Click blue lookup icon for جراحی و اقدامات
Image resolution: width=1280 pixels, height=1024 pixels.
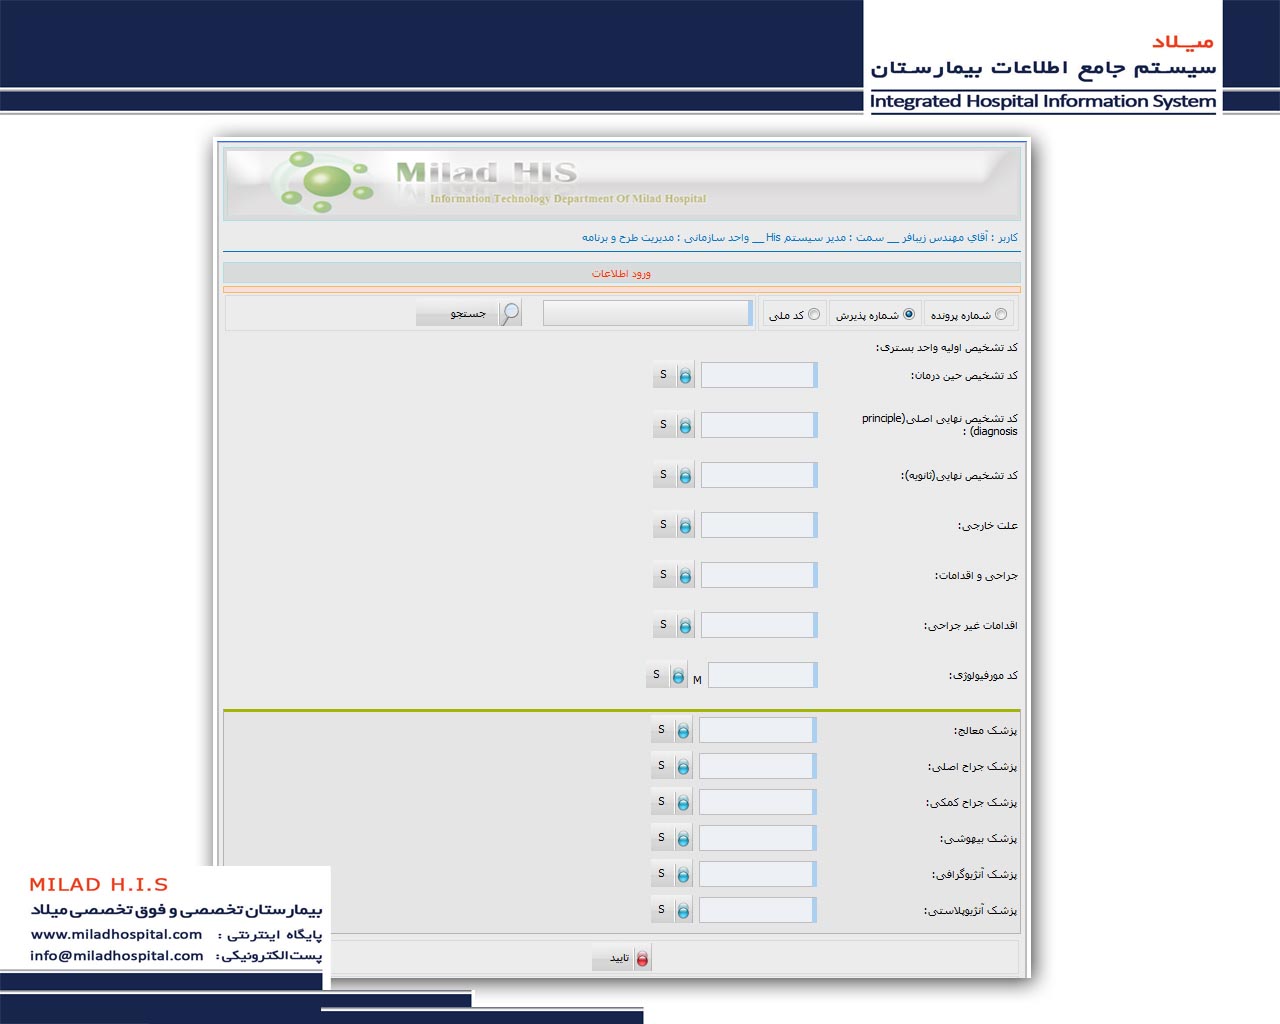685,576
